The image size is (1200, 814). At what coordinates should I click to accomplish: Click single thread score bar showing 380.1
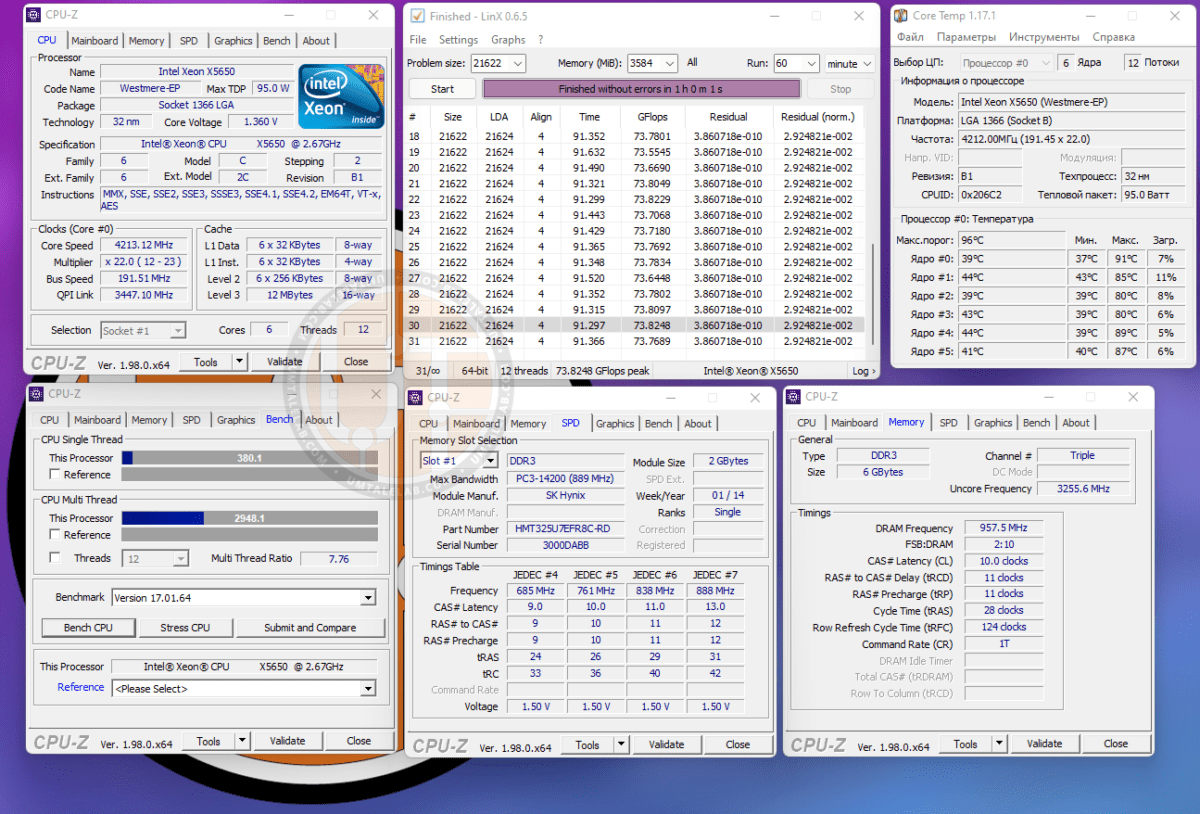click(x=250, y=458)
